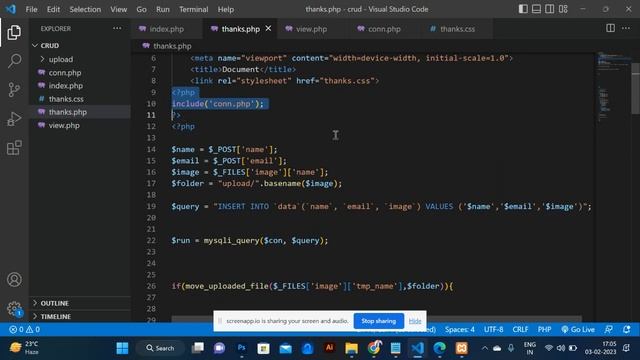The width and height of the screenshot is (640, 360).
Task: Open the Explorer view in activity bar
Action: tap(14, 33)
